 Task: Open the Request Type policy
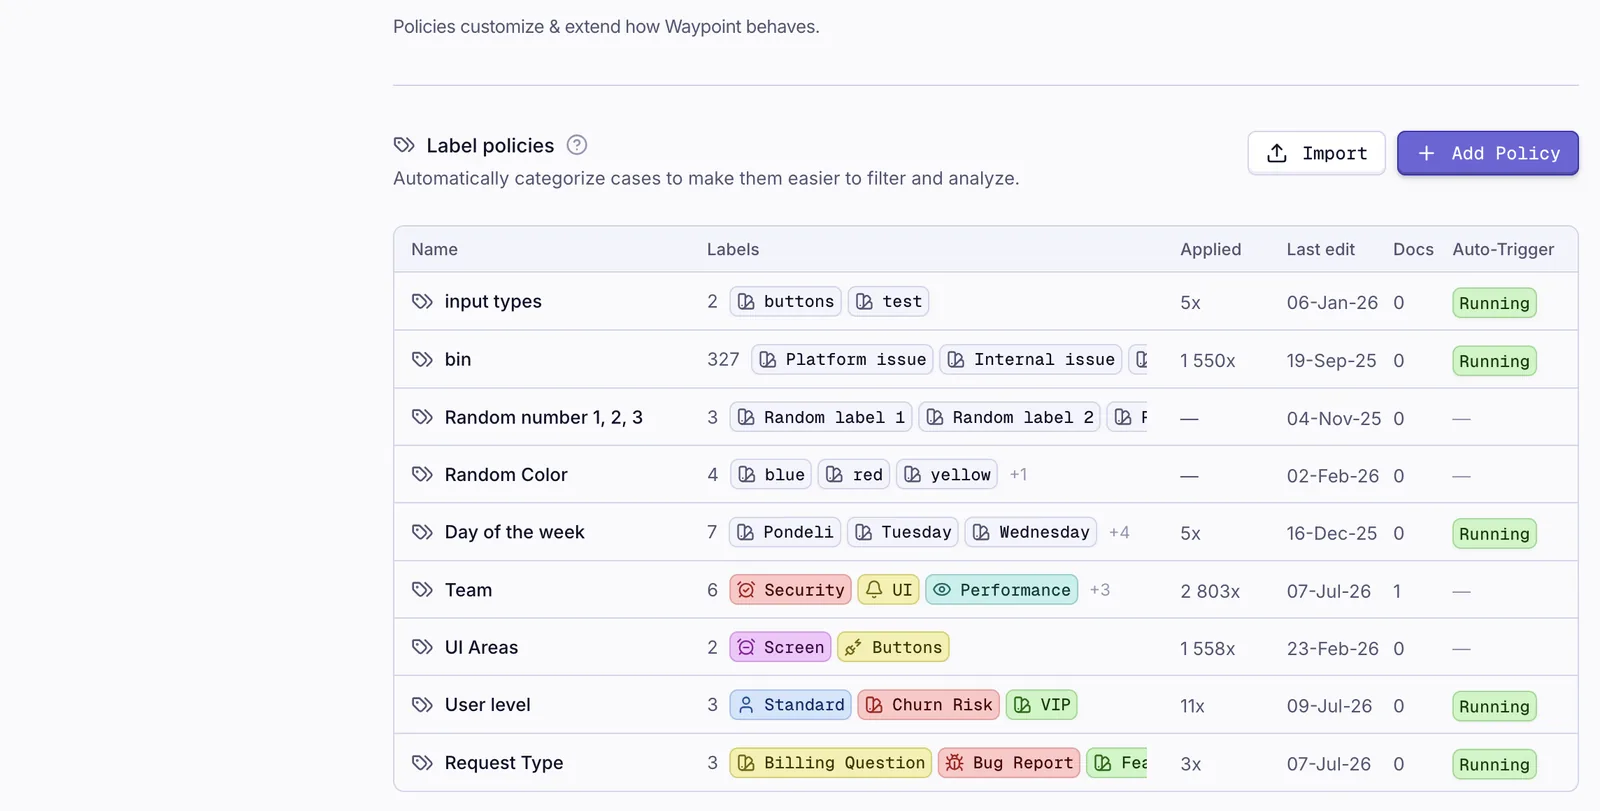click(504, 763)
